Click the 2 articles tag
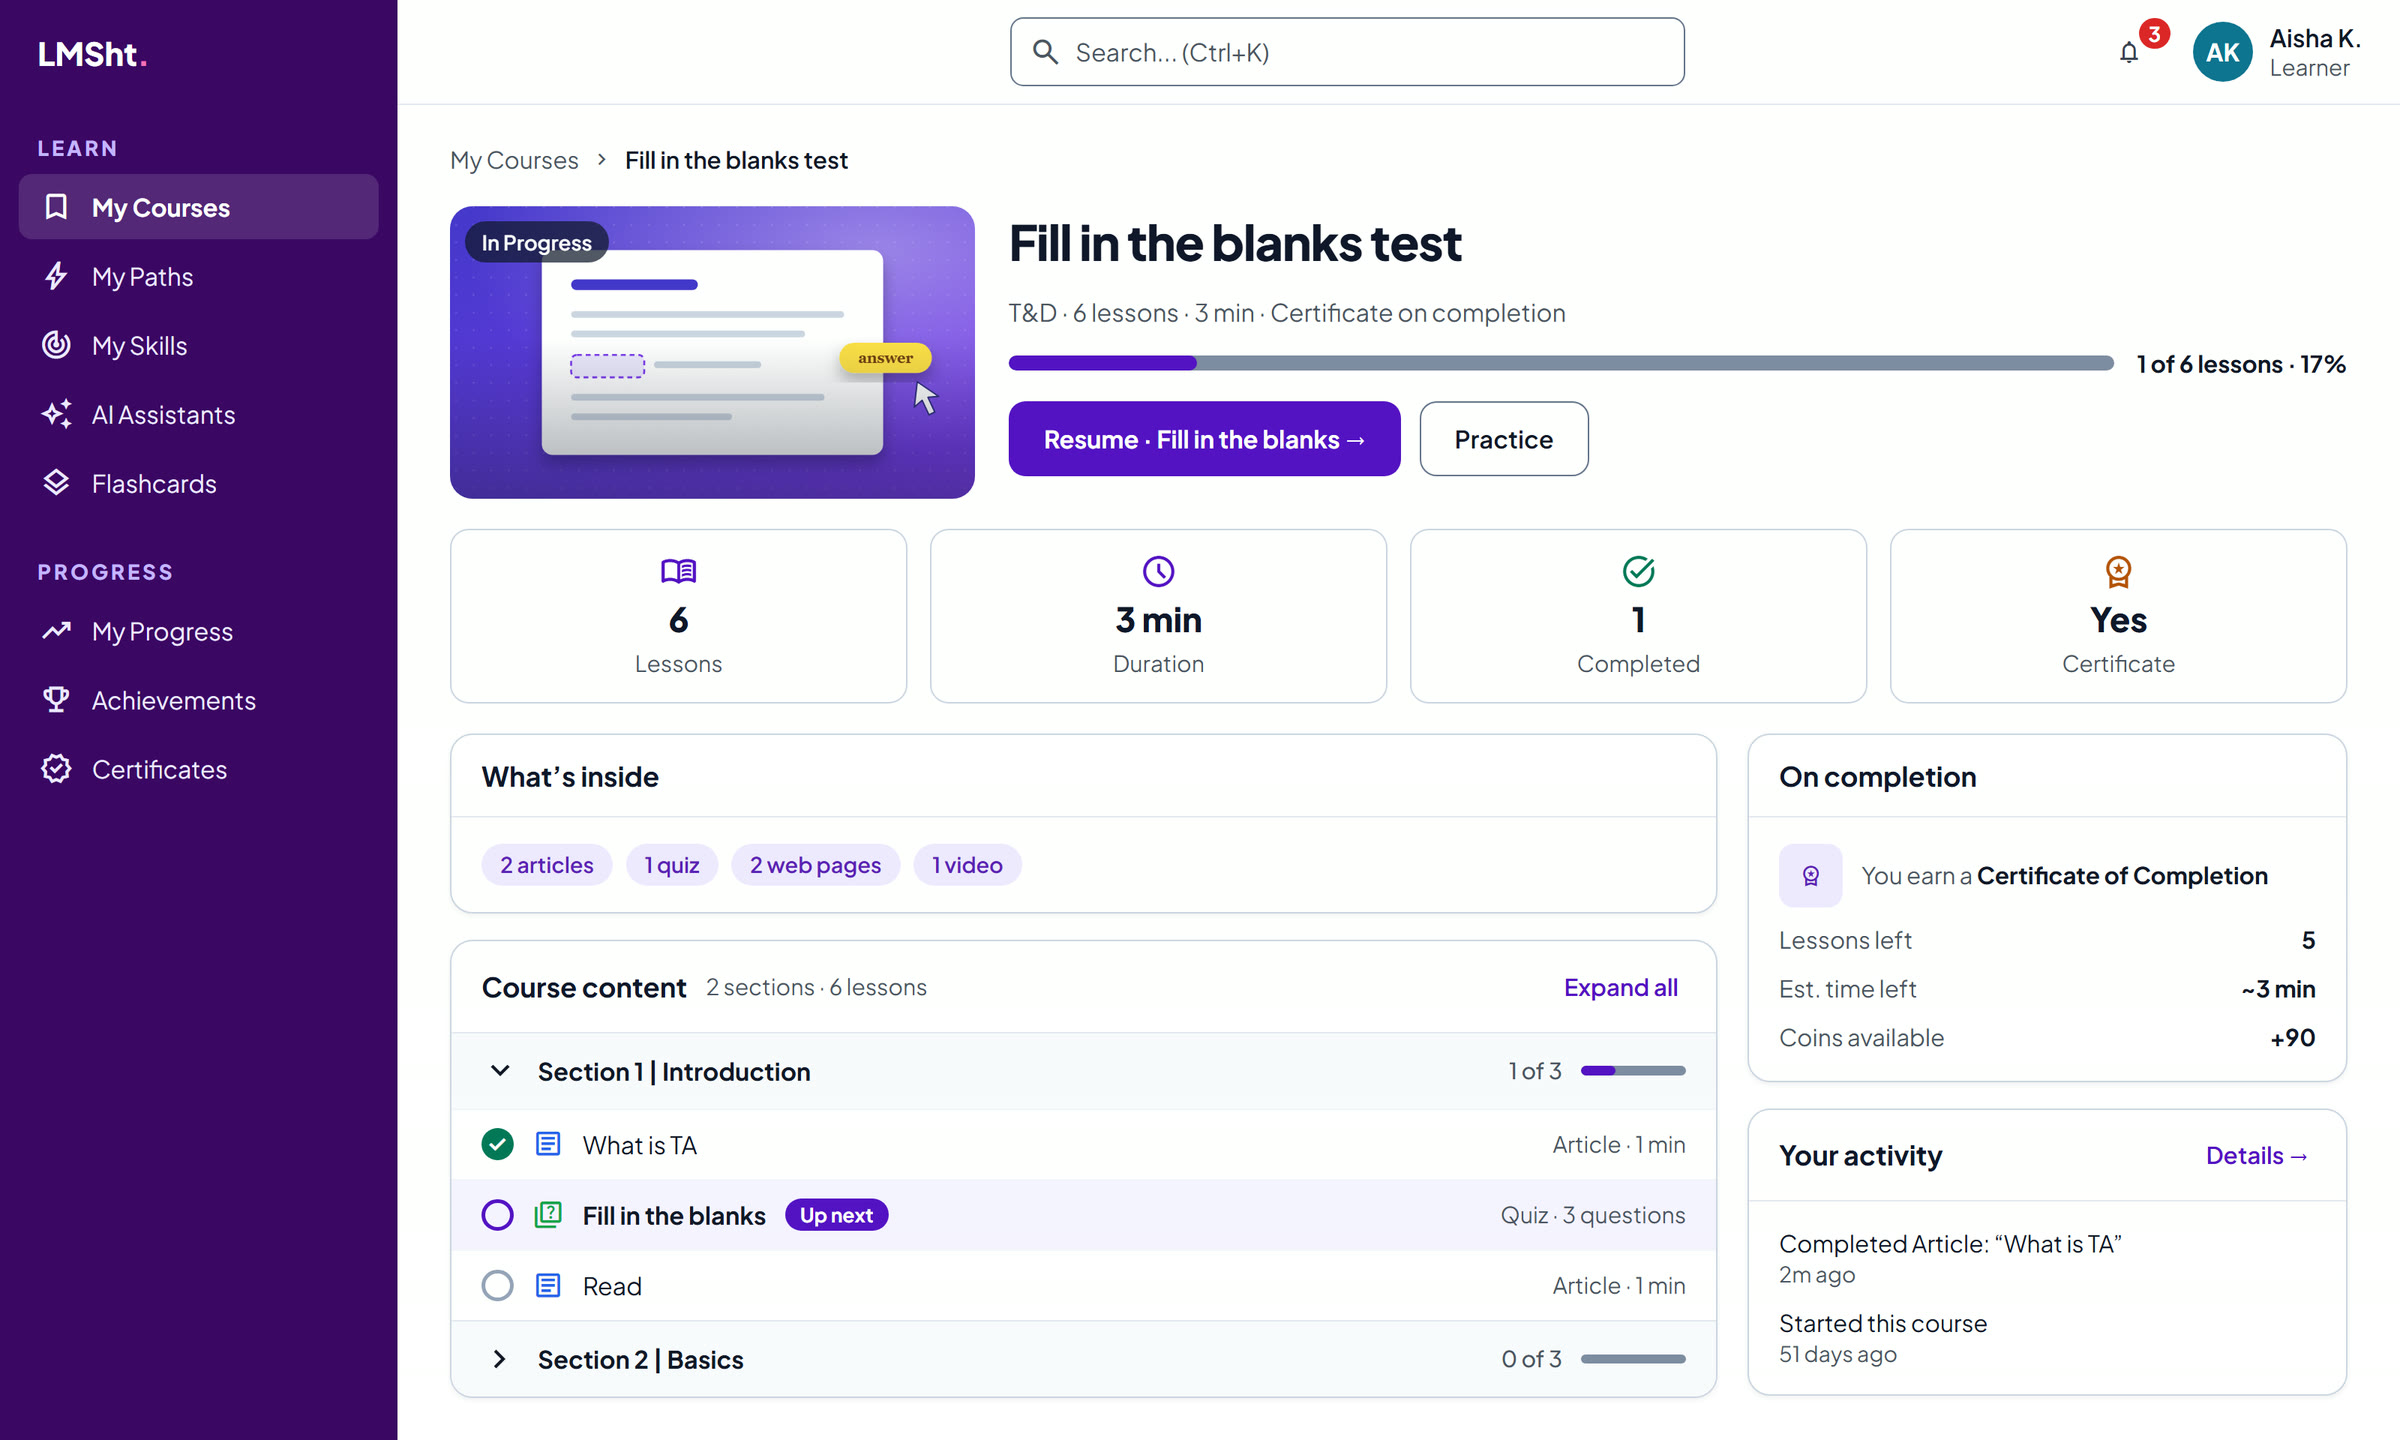Viewport: 2400px width, 1440px height. click(x=547, y=865)
